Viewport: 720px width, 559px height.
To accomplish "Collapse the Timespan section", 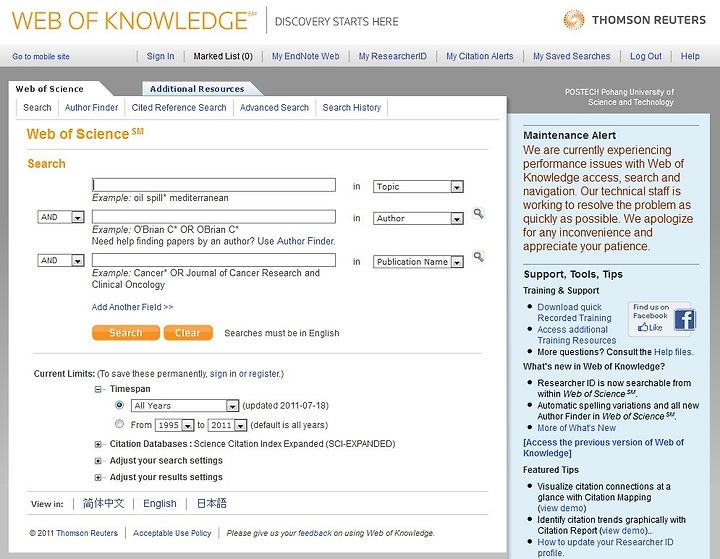I will (98, 390).
